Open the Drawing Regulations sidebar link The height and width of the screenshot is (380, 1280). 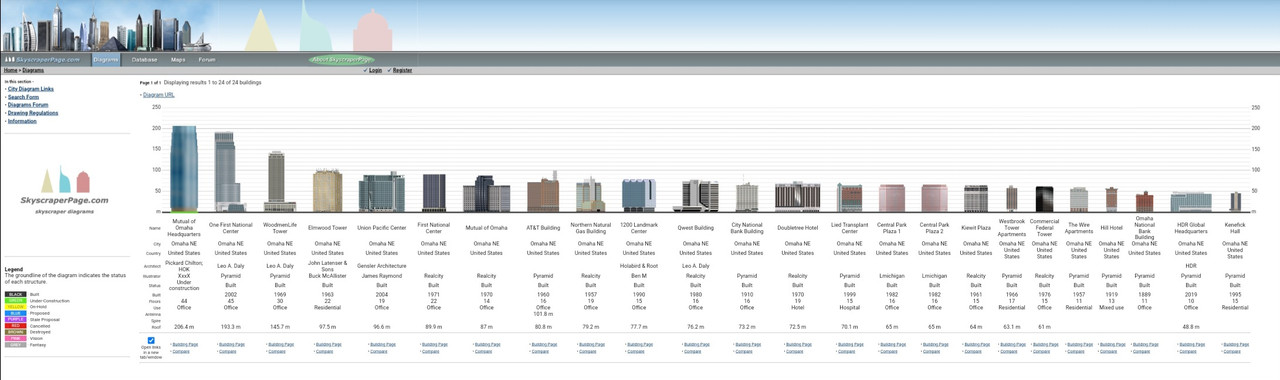(x=33, y=113)
